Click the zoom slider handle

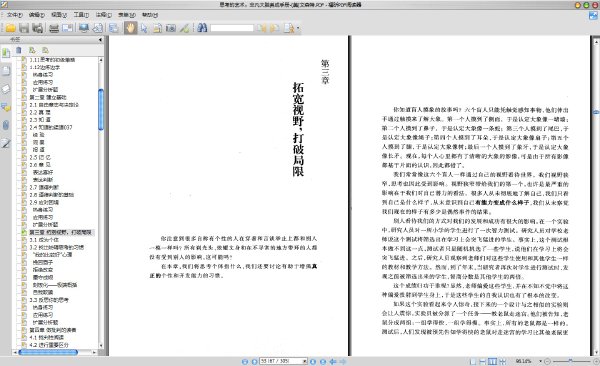tap(570, 361)
